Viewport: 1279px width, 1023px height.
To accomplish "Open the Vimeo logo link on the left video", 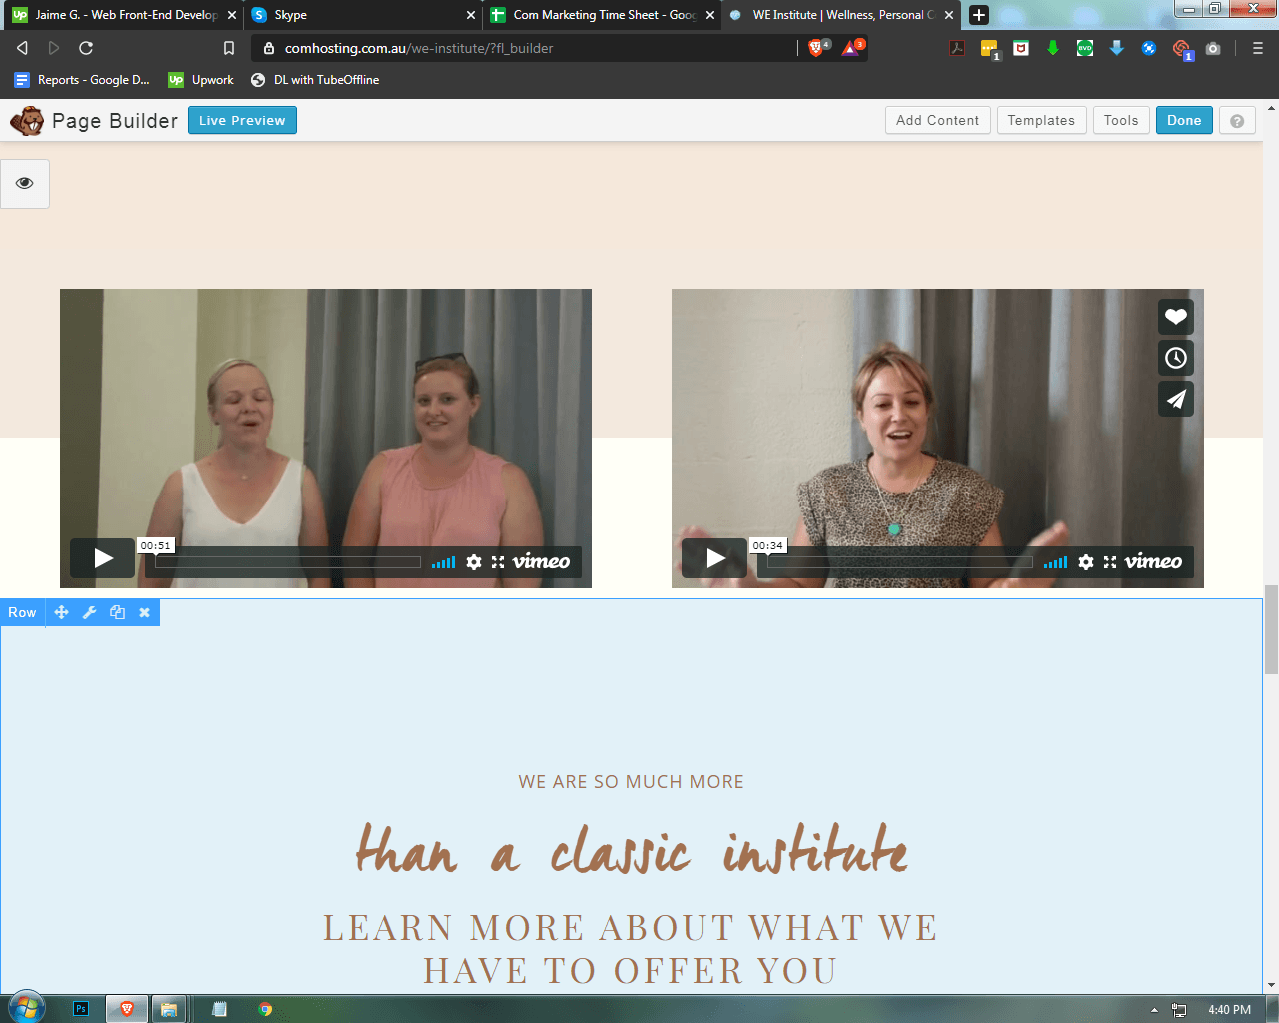I will pyautogui.click(x=542, y=561).
